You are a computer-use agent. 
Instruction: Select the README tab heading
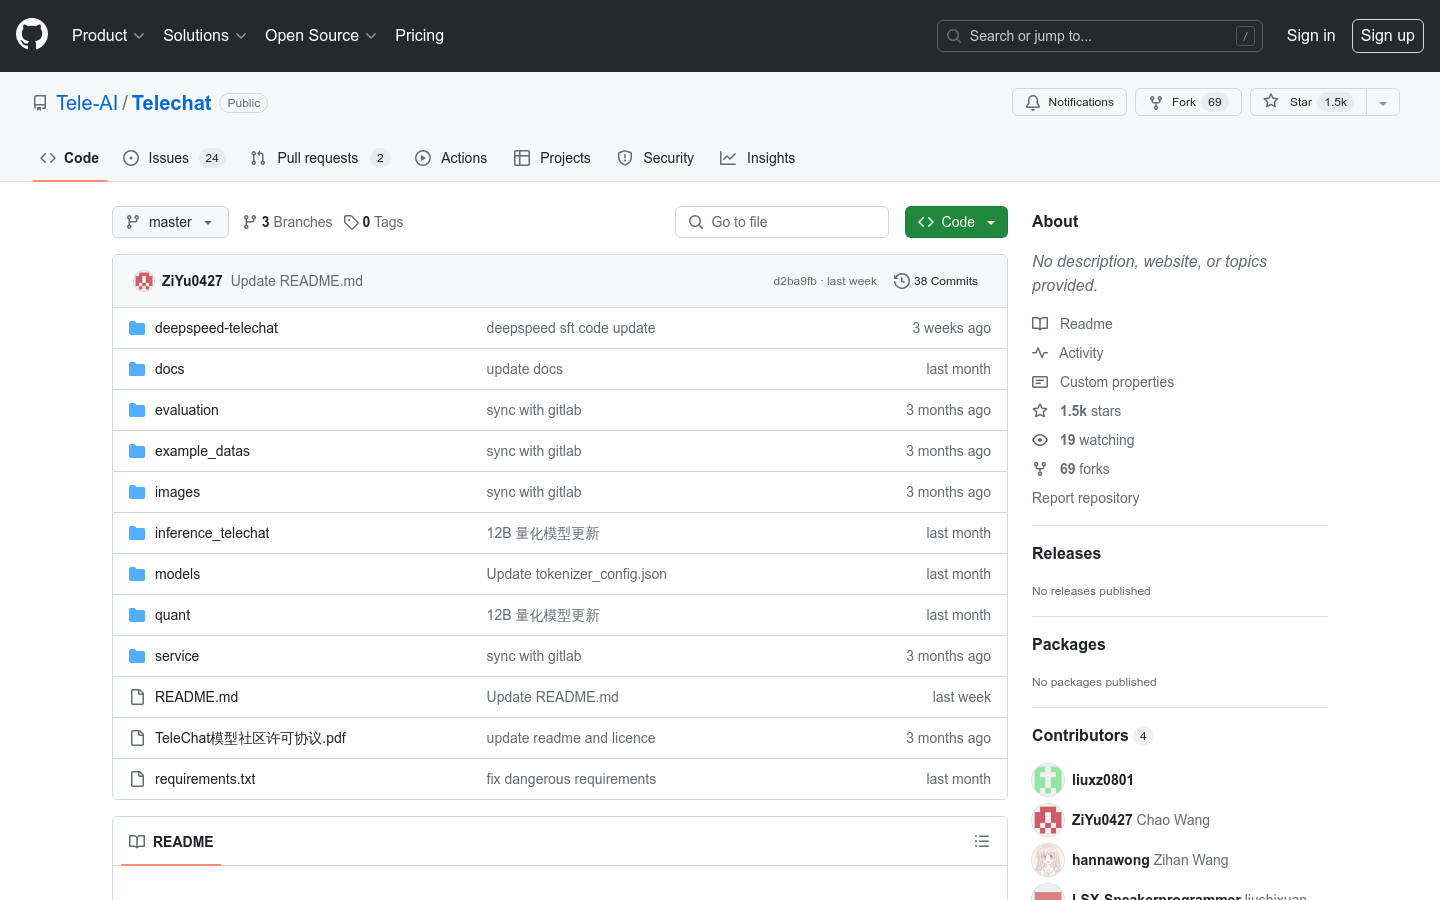[x=171, y=842]
